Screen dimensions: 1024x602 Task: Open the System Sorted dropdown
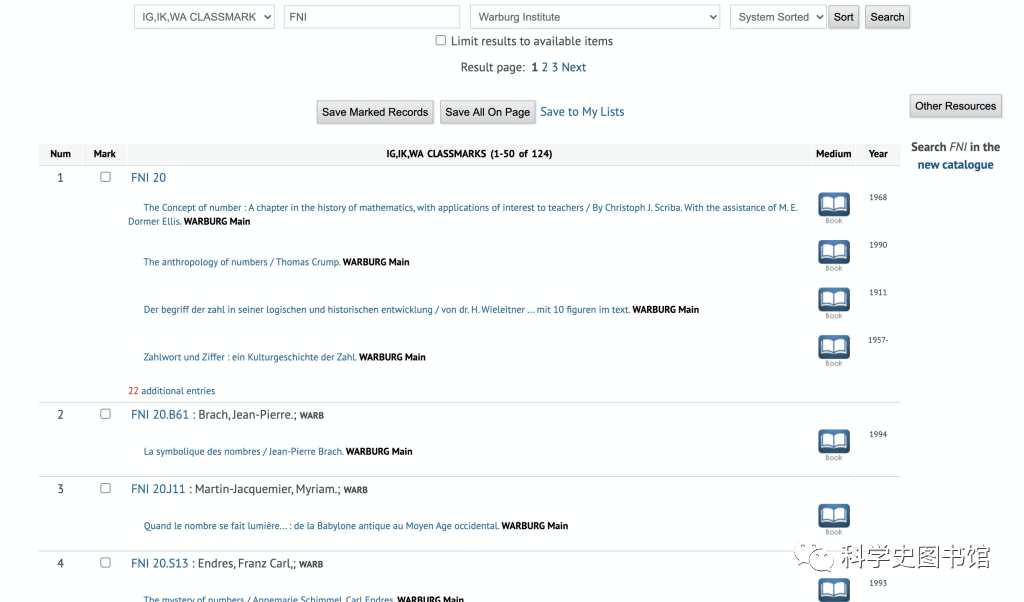click(x=778, y=17)
